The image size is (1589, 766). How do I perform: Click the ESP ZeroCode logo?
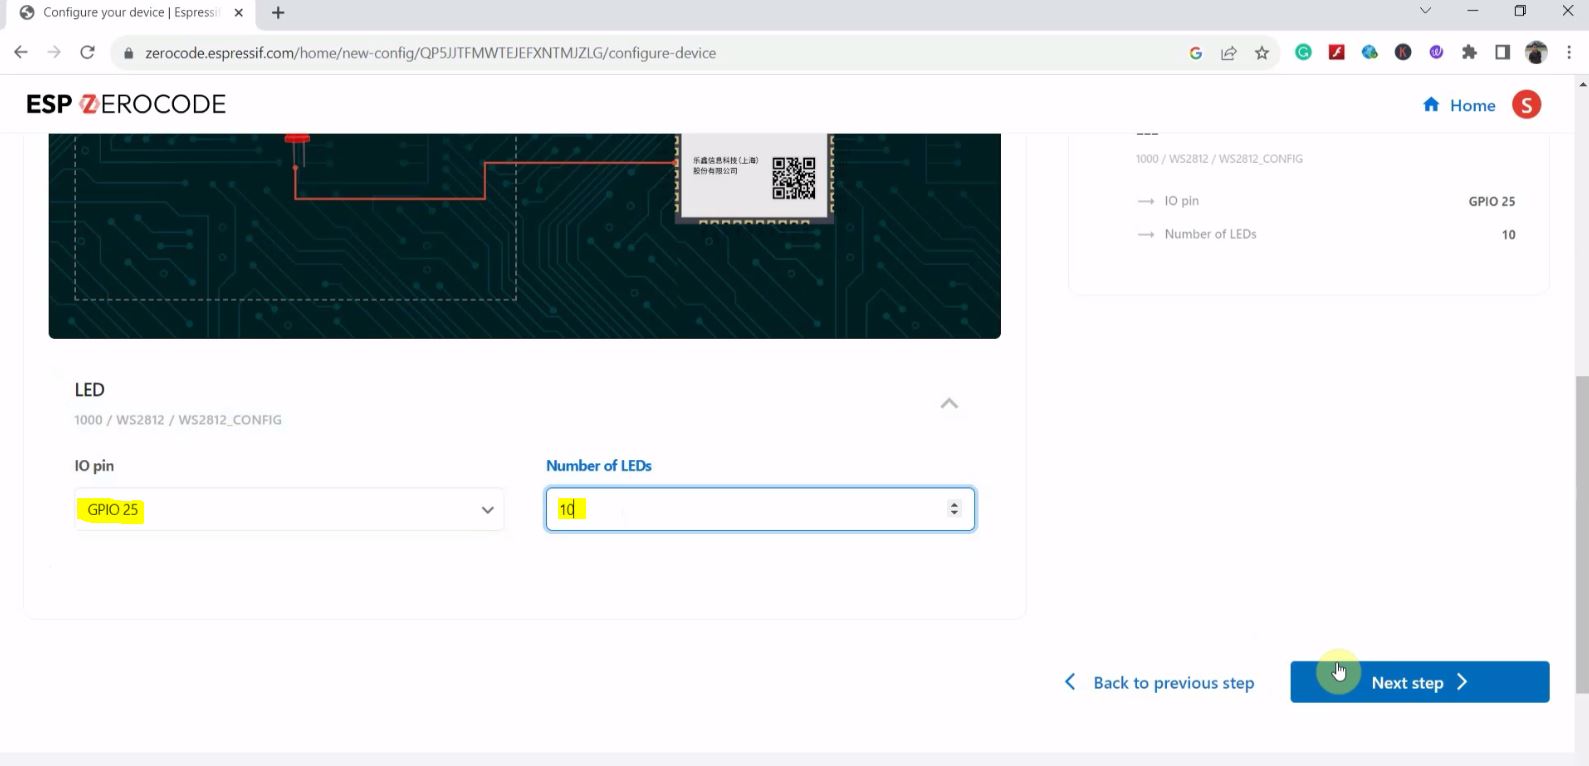tap(126, 104)
